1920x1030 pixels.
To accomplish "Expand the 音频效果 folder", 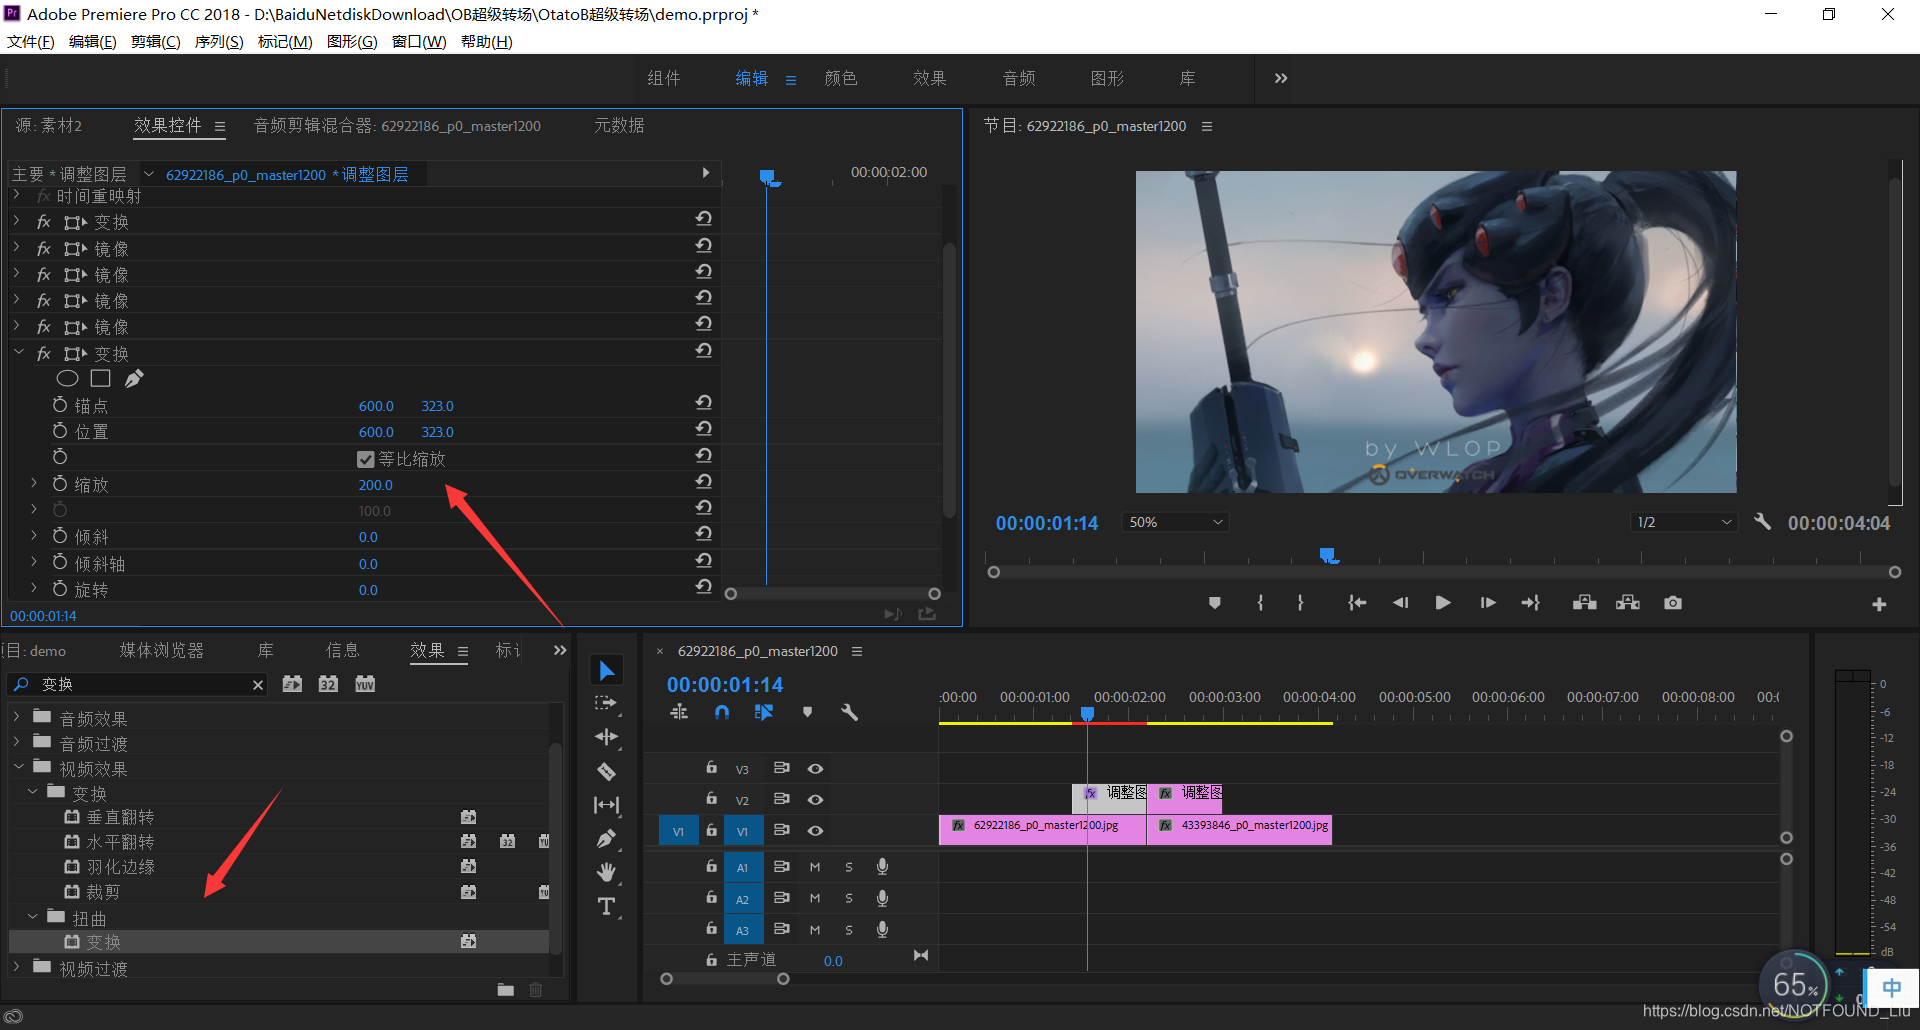I will (17, 717).
